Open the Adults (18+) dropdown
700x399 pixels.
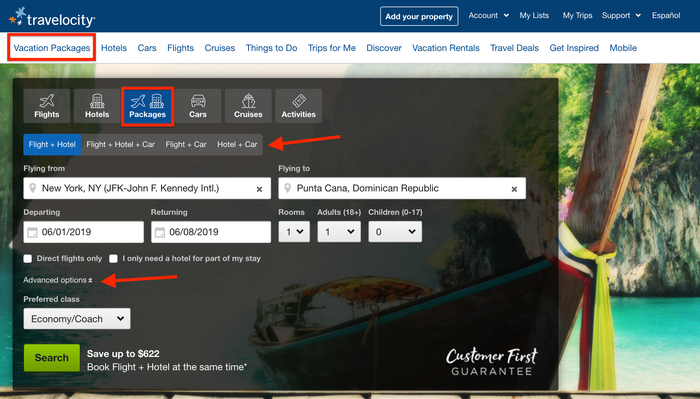pyautogui.click(x=339, y=232)
